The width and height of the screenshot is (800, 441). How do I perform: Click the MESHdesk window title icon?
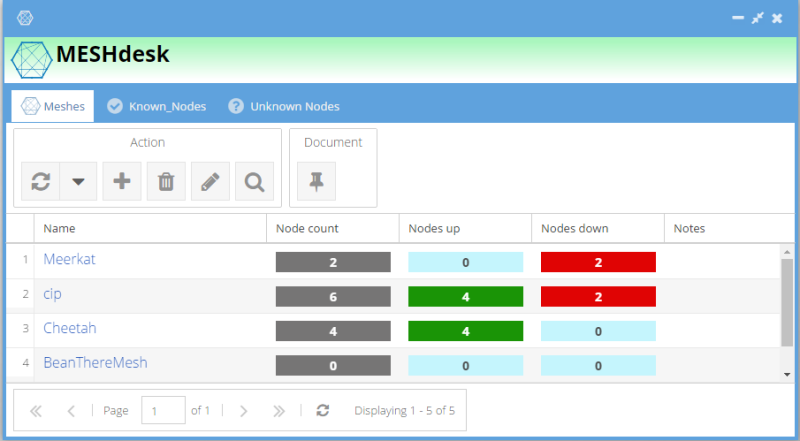[x=25, y=18]
